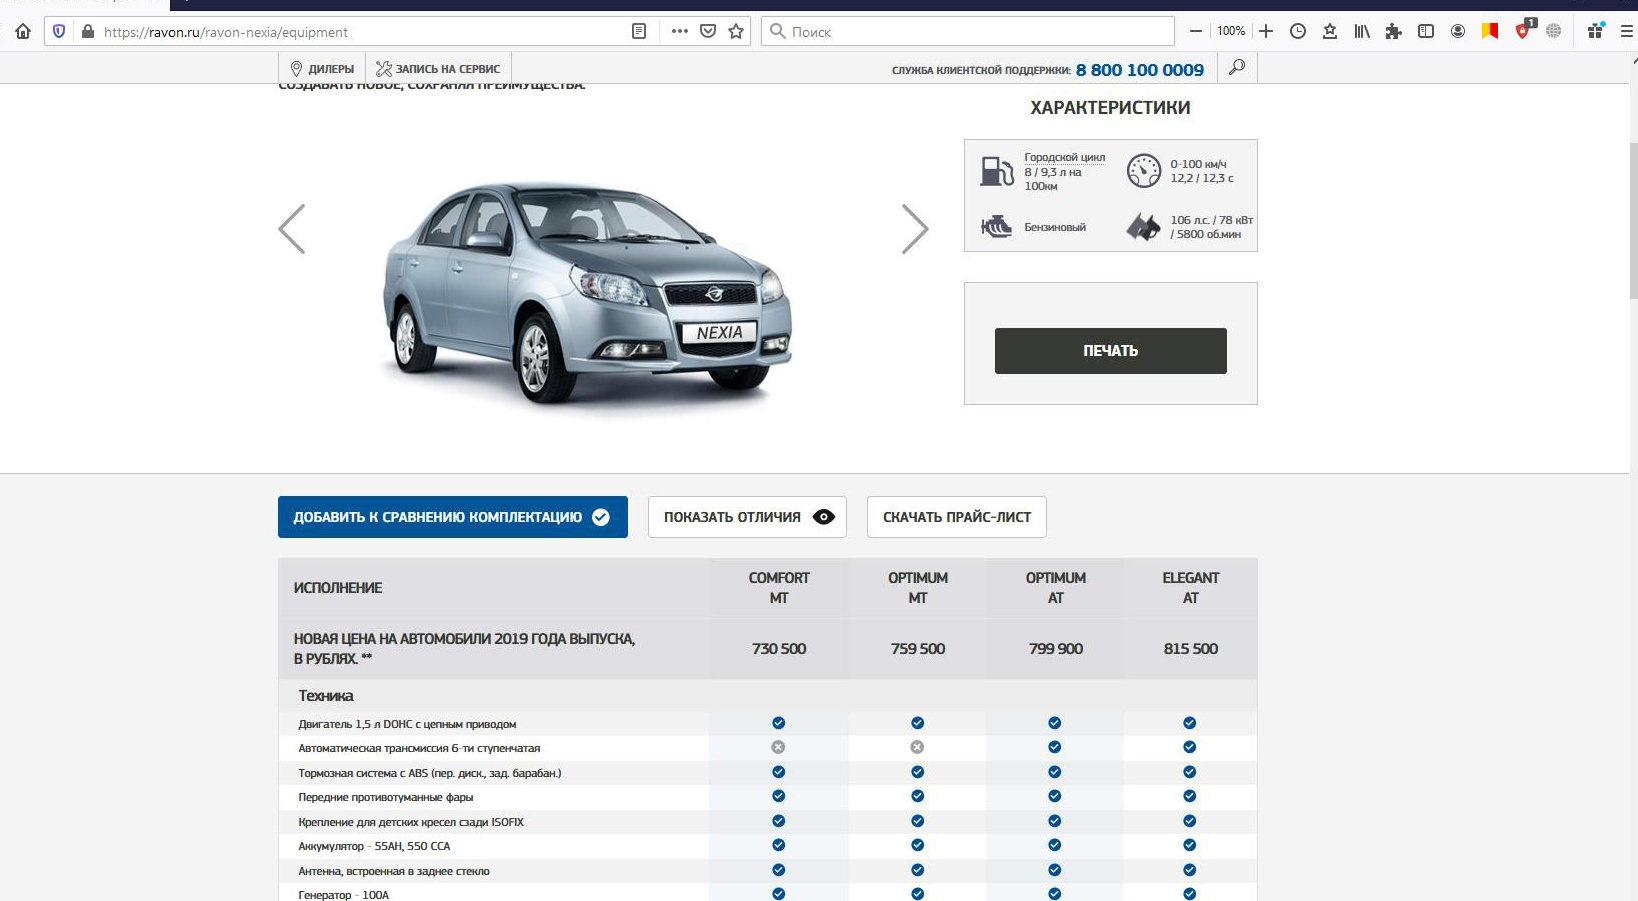This screenshot has height=901, width=1638.
Task: Bookmark this page with the star icon
Action: tap(736, 31)
